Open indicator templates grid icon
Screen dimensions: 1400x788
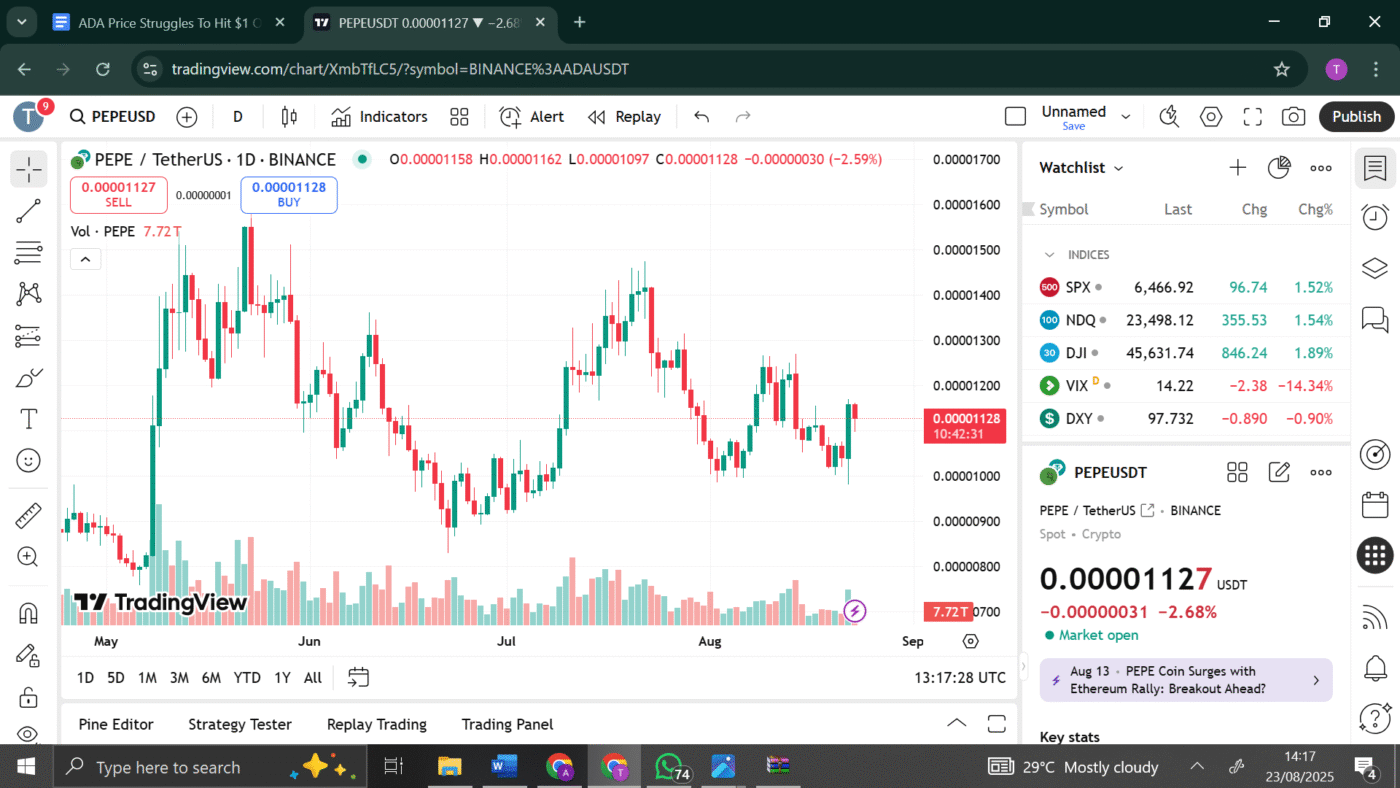pos(459,117)
